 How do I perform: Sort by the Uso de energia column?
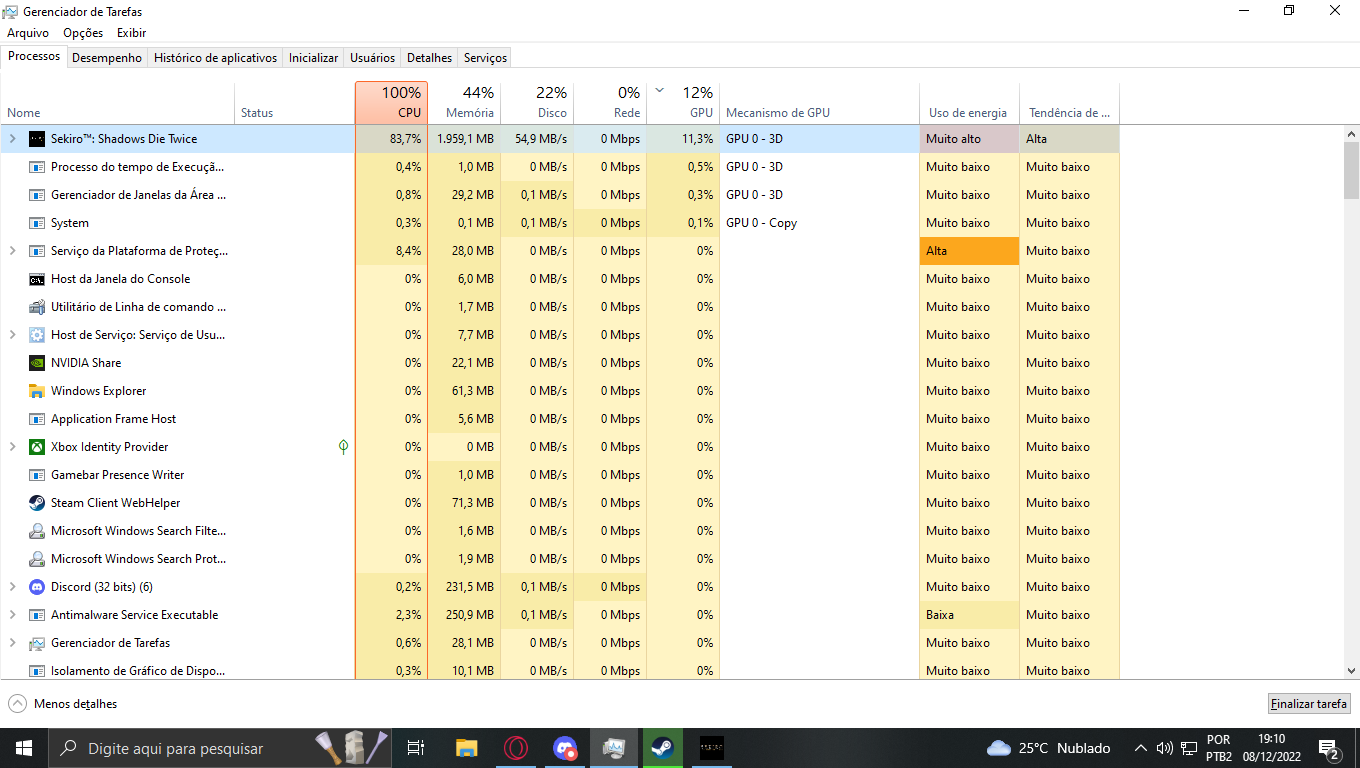[969, 102]
